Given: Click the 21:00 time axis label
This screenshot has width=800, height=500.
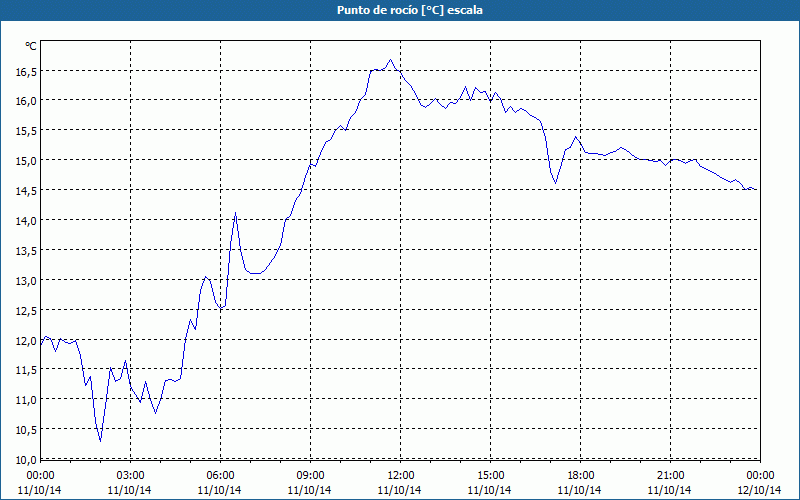Looking at the screenshot, I should (670, 476).
